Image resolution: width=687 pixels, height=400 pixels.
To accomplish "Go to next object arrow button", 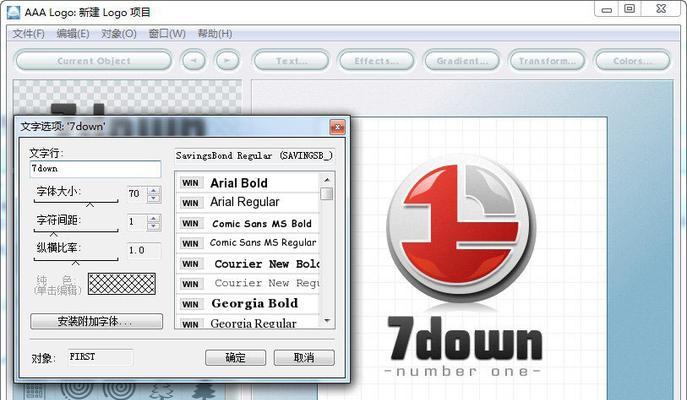I will (227, 61).
